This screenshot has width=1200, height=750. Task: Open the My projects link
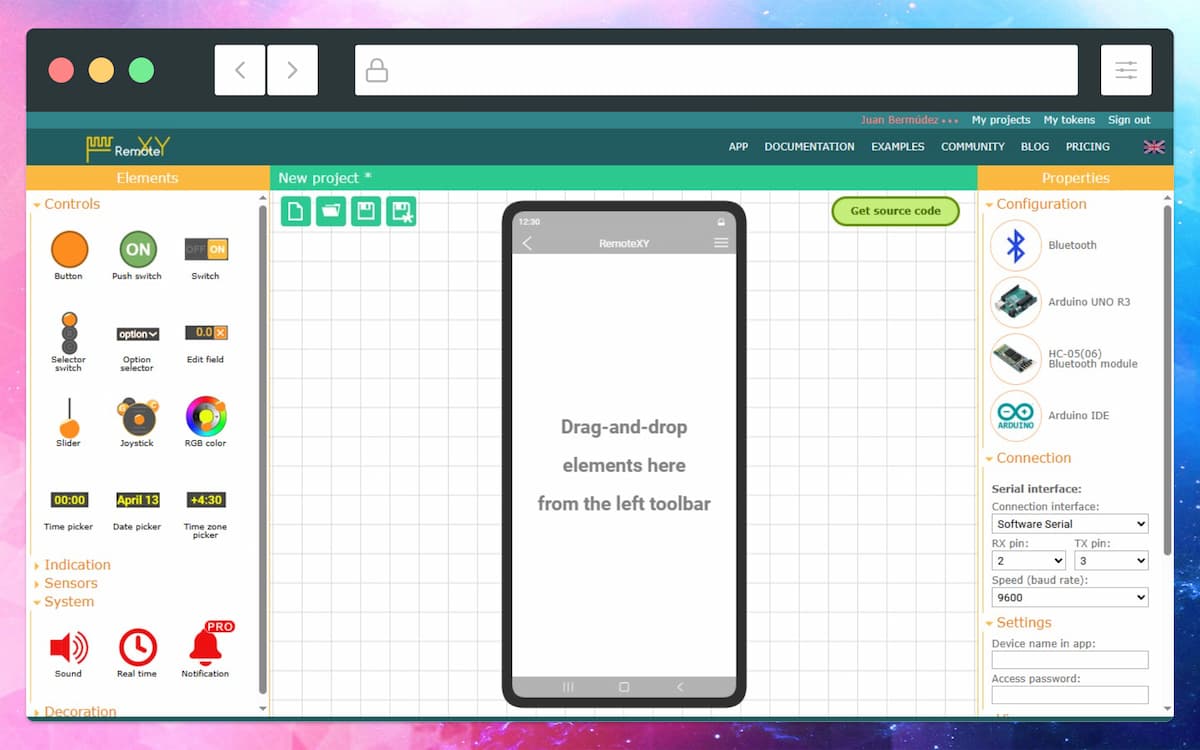(1001, 120)
